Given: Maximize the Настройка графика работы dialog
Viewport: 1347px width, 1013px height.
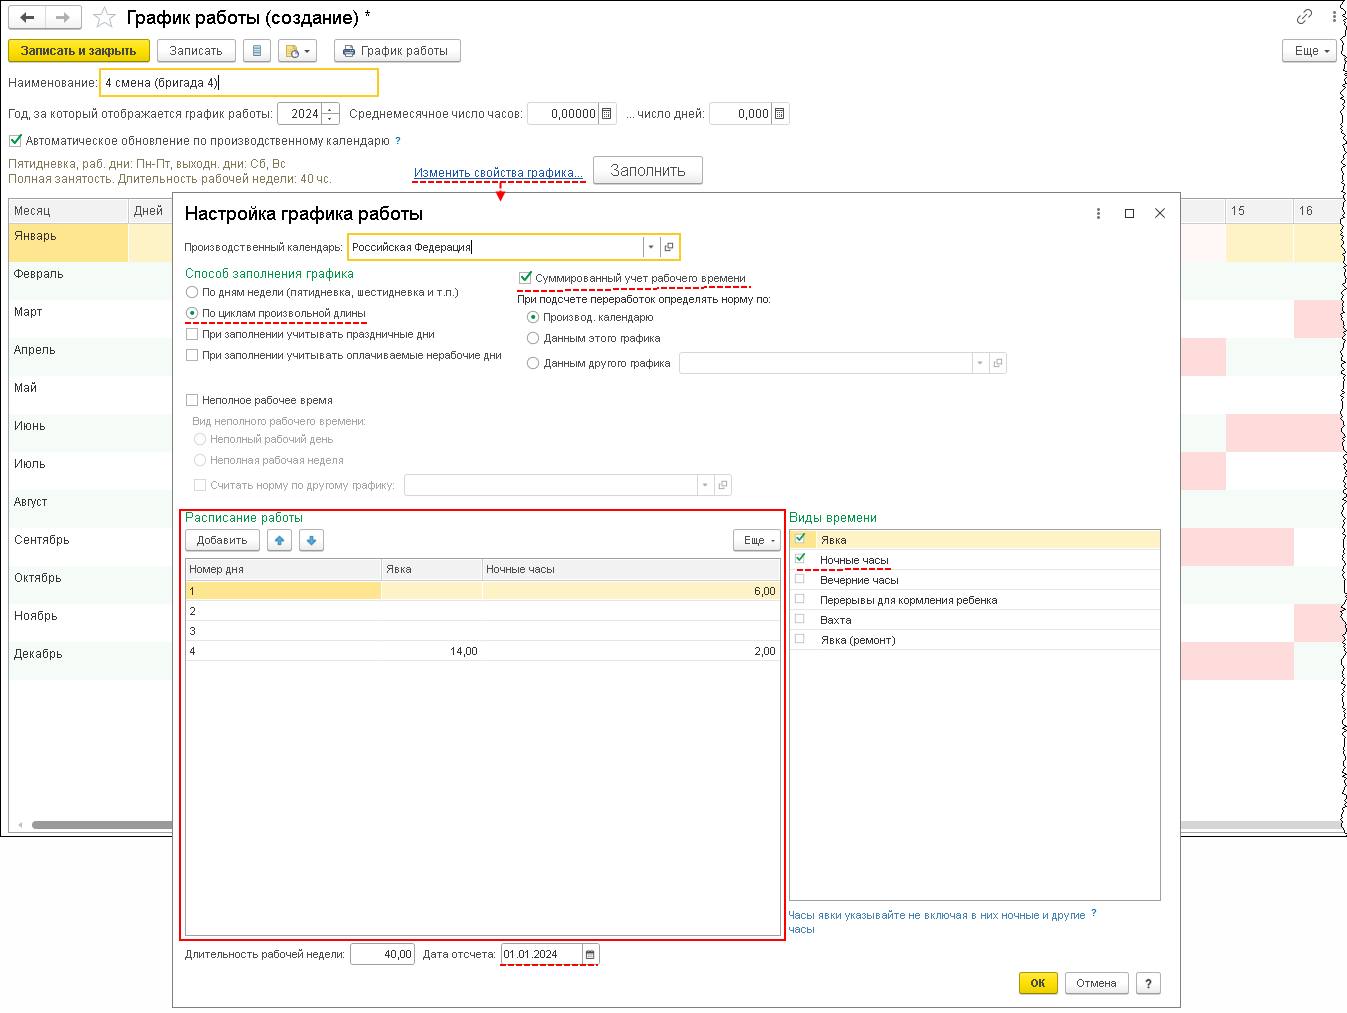Looking at the screenshot, I should click(x=1129, y=213).
